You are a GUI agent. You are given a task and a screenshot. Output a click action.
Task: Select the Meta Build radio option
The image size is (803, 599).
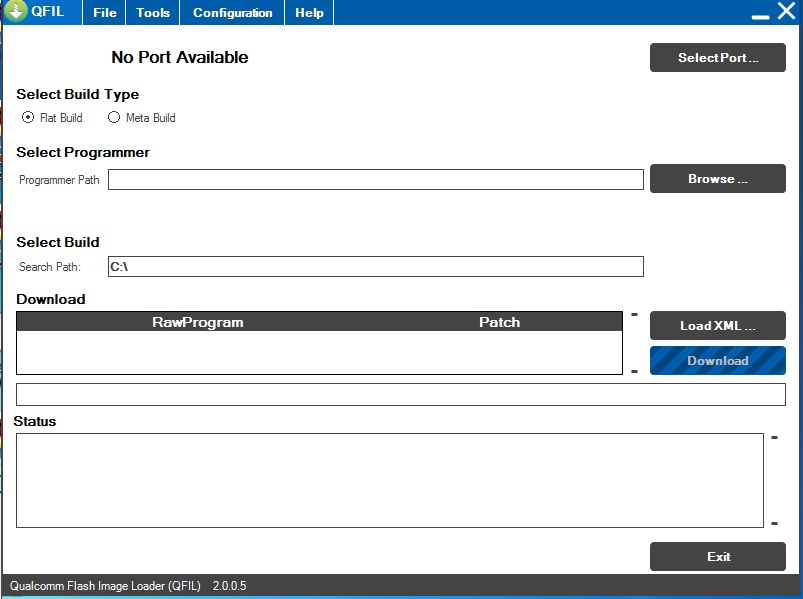click(141, 118)
